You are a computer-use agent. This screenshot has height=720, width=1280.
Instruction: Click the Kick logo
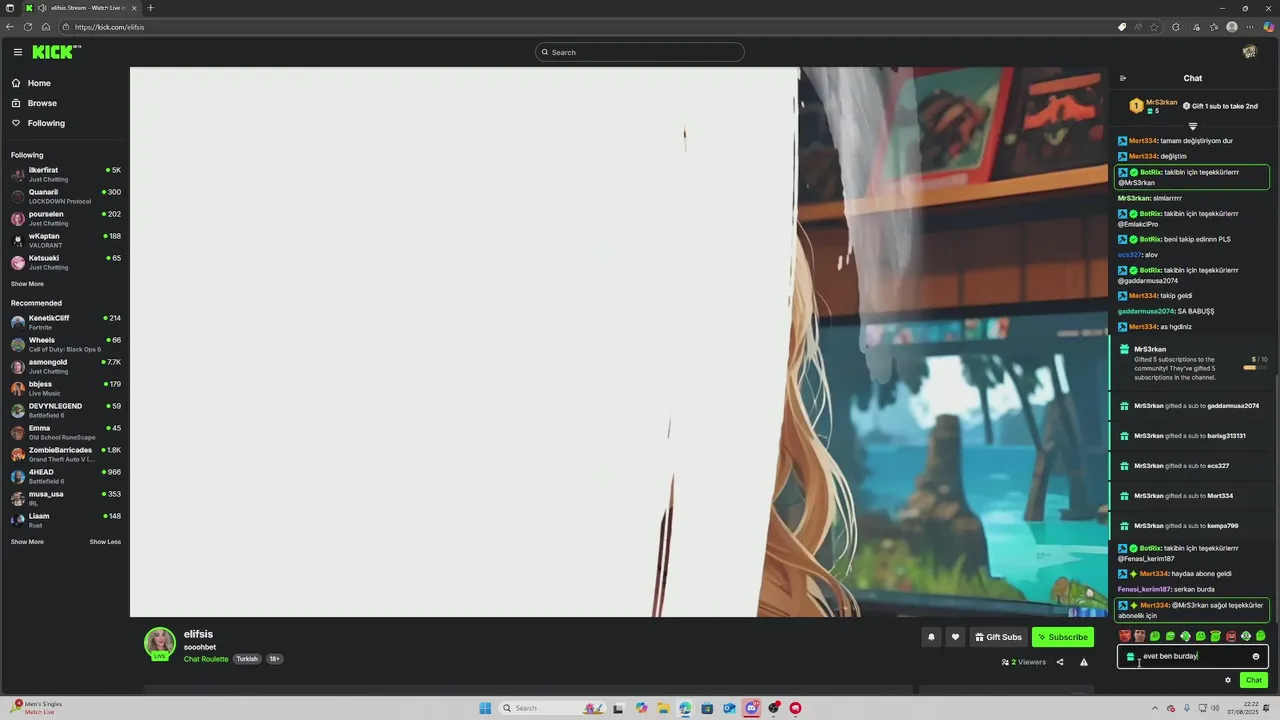coord(56,52)
